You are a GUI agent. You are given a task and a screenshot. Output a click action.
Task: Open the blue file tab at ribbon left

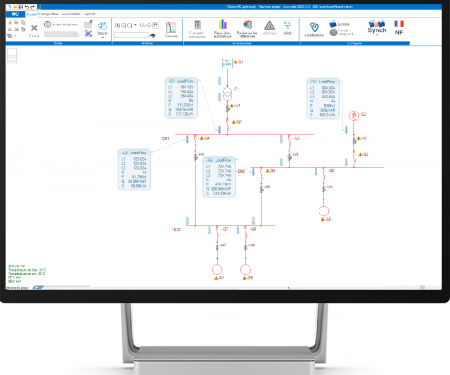tap(15, 14)
